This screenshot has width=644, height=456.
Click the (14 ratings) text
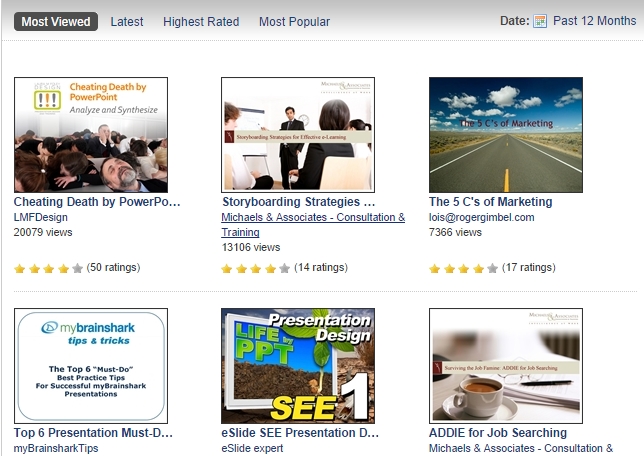point(321,267)
